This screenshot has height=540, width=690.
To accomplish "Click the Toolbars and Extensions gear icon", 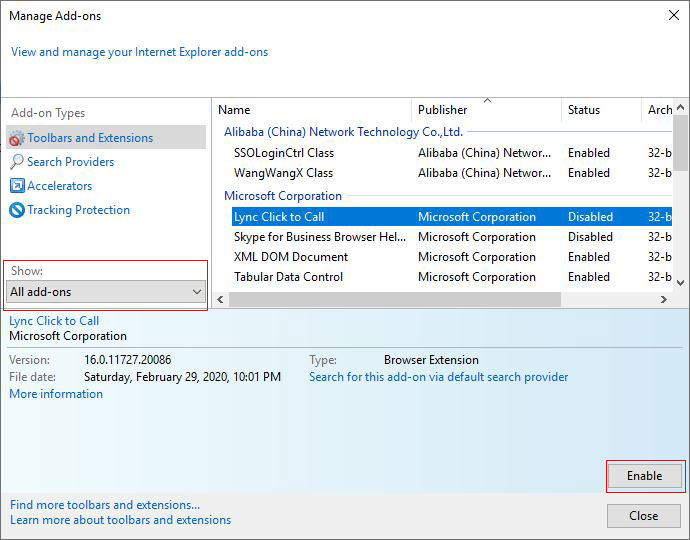I will 16,138.
